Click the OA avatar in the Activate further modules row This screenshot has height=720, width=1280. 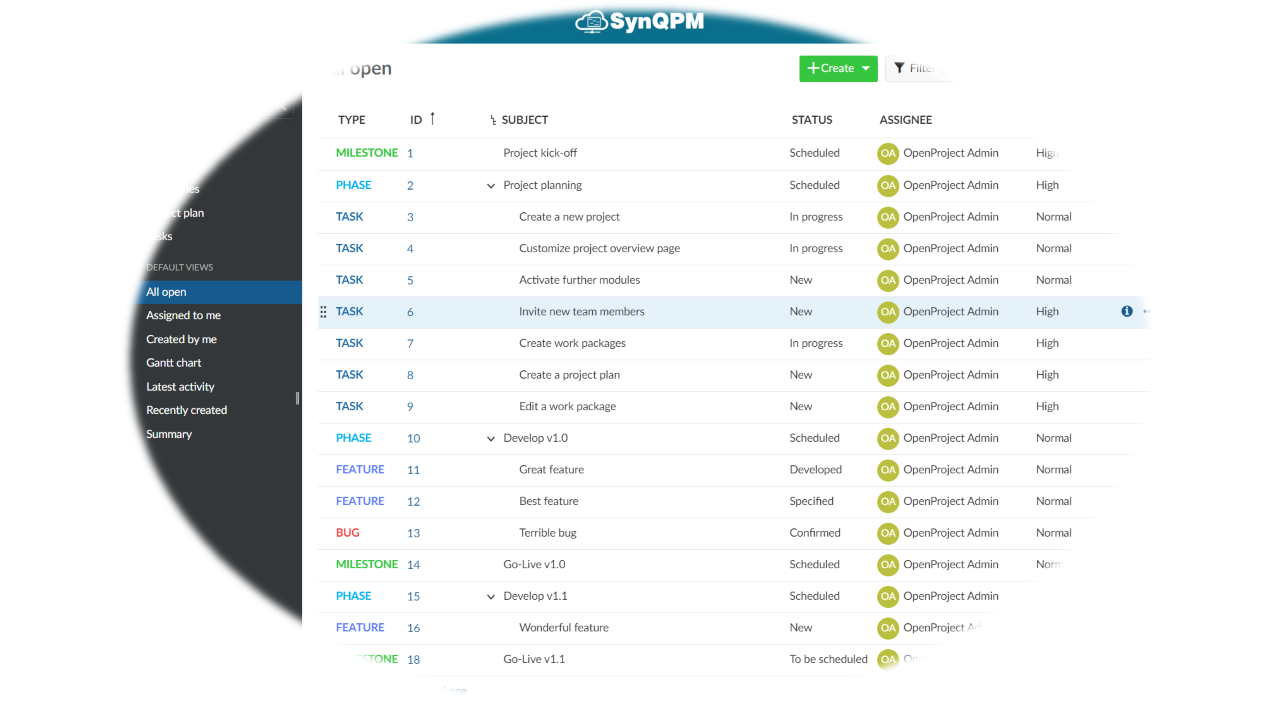point(888,280)
